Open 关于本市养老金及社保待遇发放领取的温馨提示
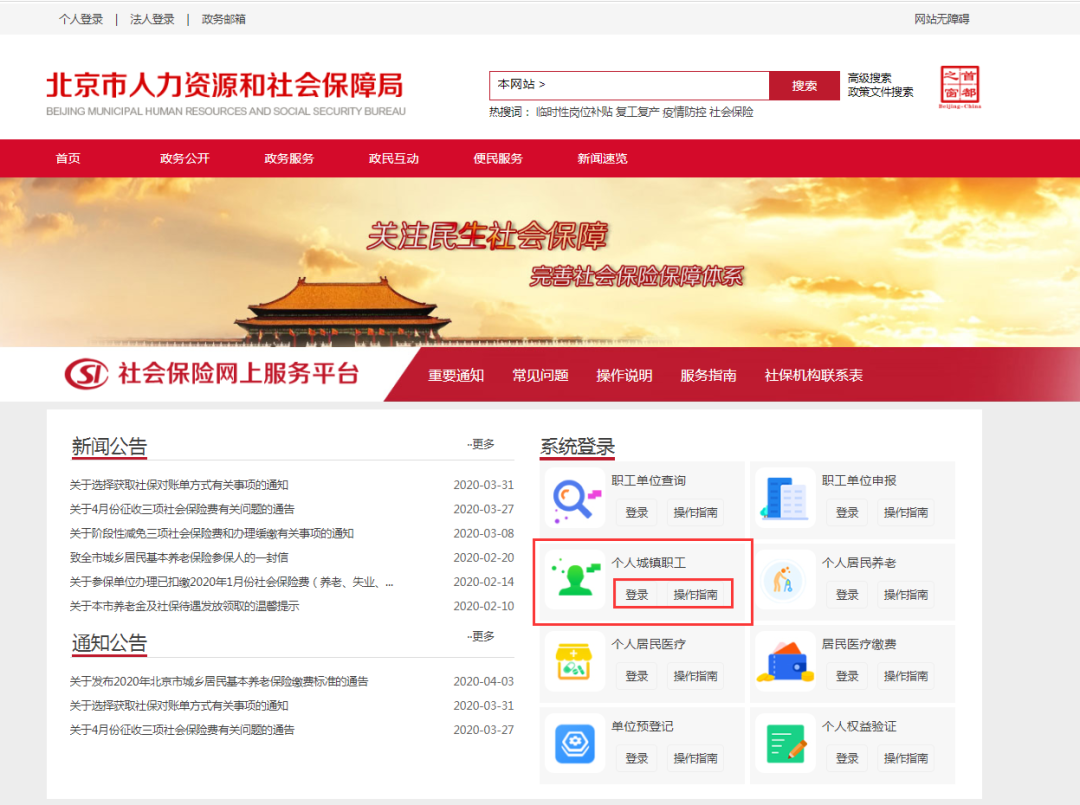The width and height of the screenshot is (1080, 805). click(x=184, y=606)
